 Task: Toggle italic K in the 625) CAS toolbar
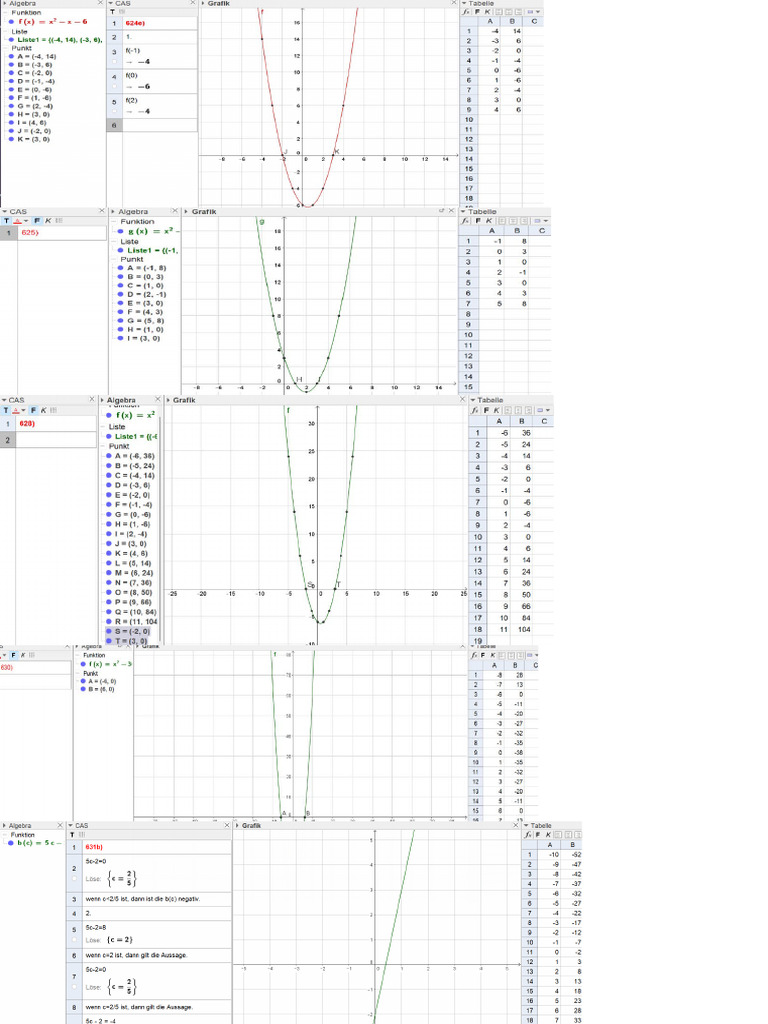coord(48,221)
